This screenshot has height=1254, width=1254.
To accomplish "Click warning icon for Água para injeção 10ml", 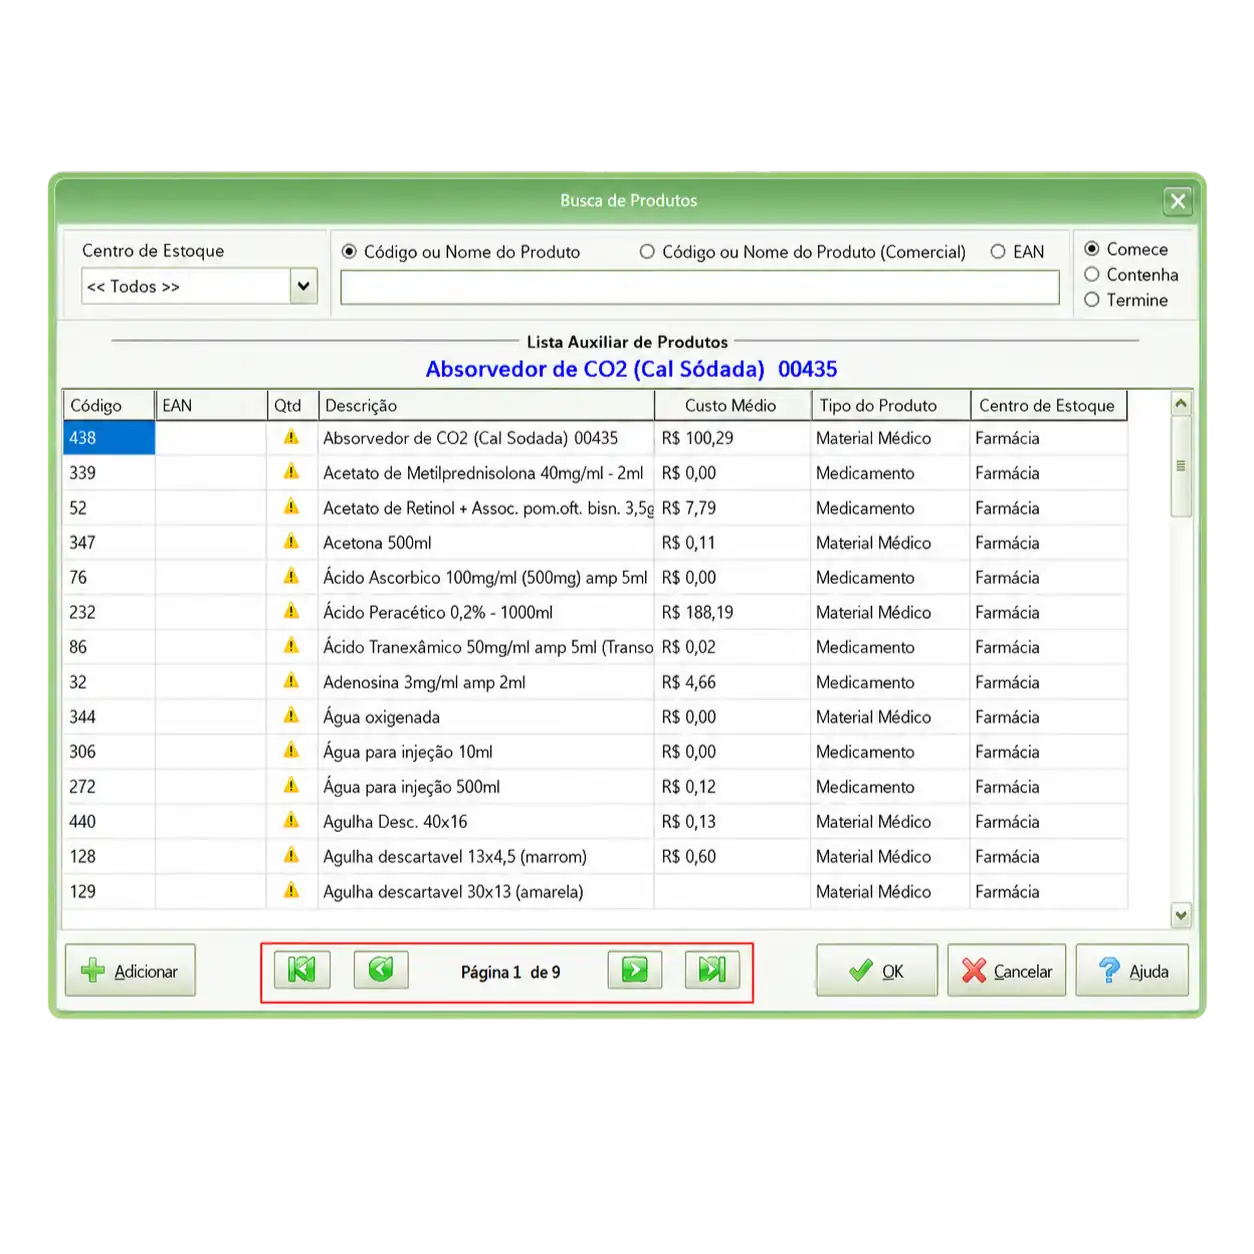I will point(291,751).
